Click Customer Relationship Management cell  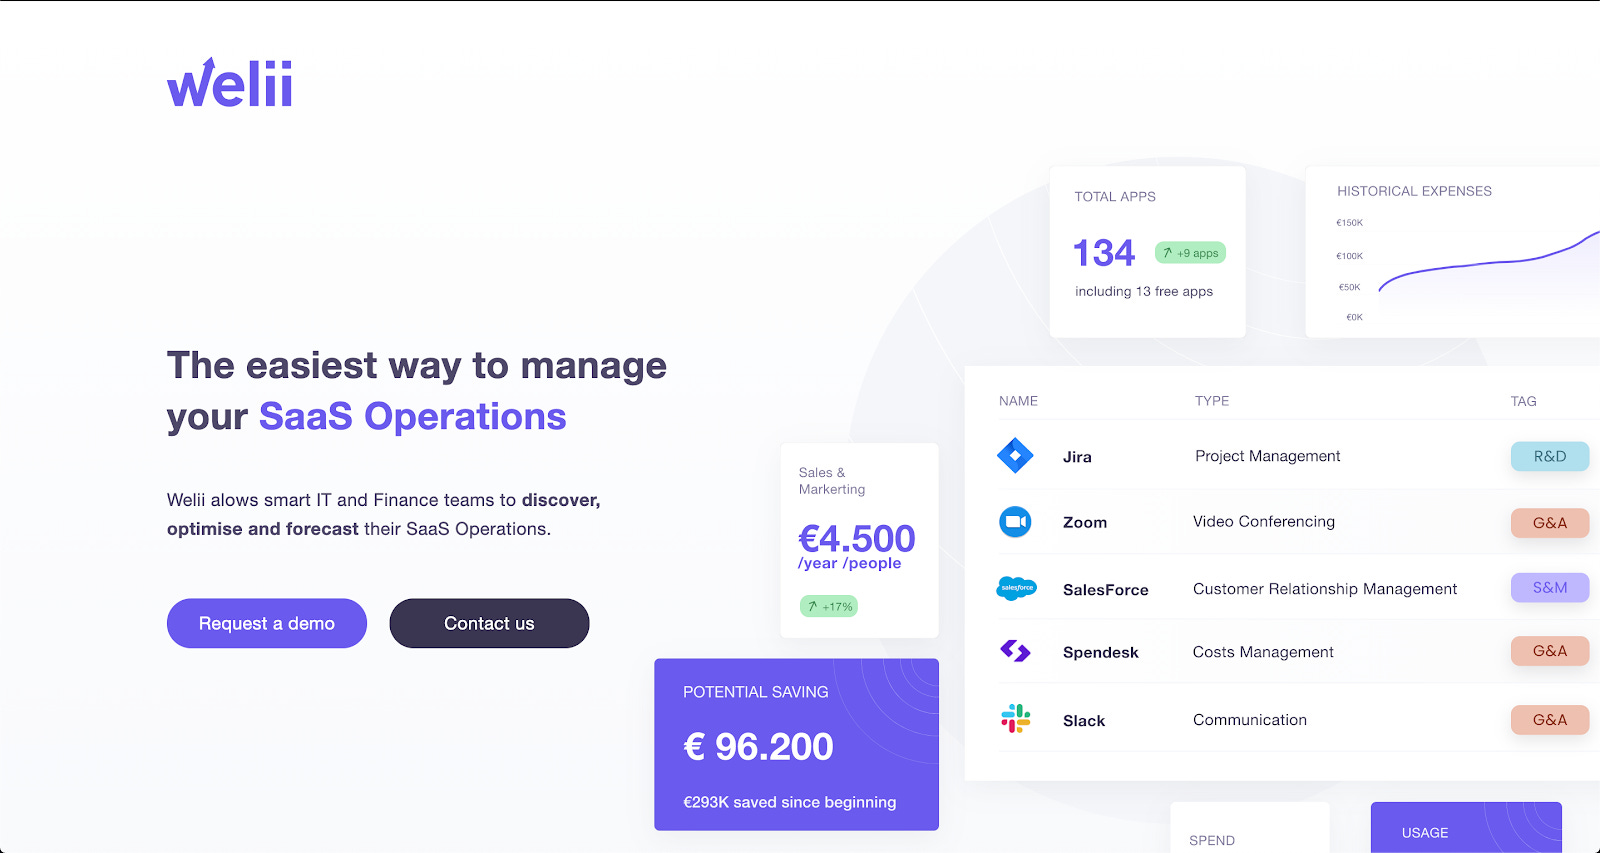click(x=1325, y=589)
